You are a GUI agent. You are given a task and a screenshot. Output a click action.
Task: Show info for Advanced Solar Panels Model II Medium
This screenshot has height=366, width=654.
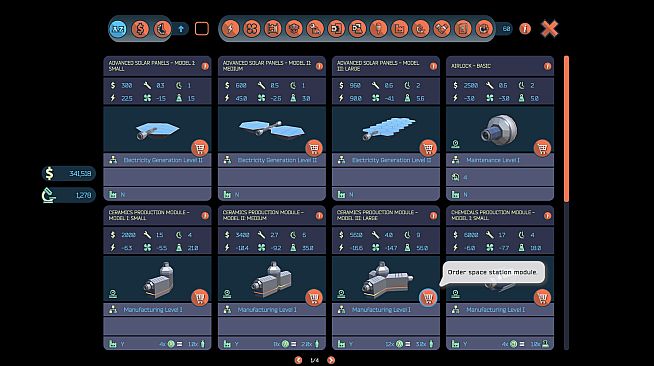(x=319, y=66)
